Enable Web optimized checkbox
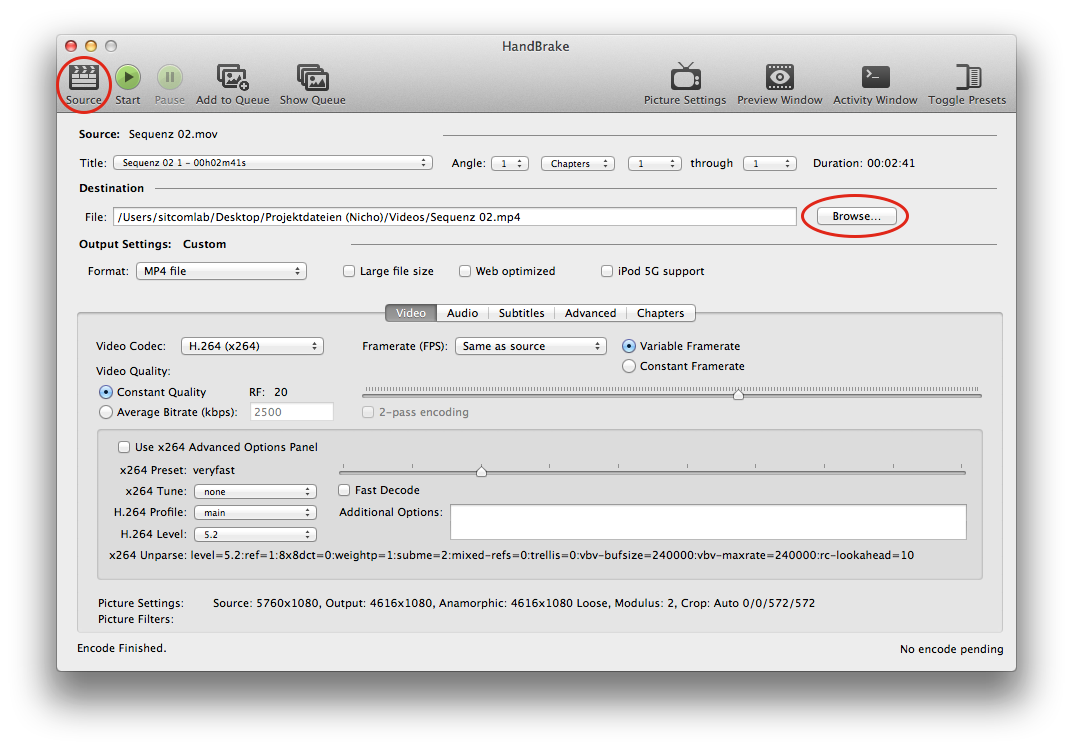This screenshot has width=1073, height=750. 465,271
